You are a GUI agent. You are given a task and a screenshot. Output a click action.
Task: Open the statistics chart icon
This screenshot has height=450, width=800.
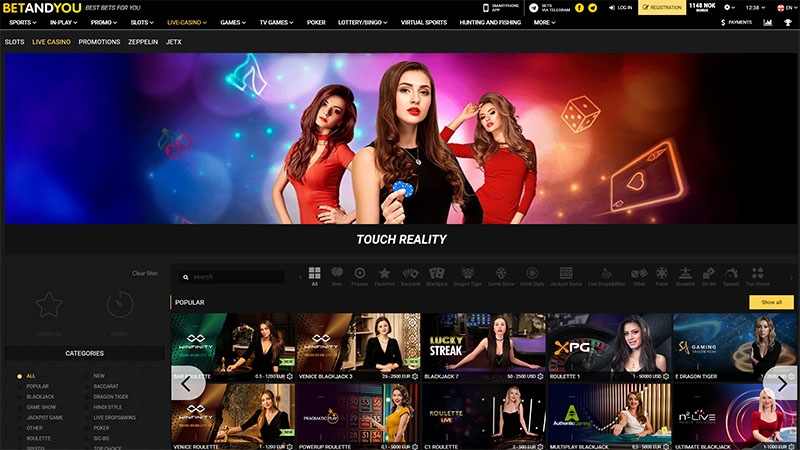point(767,22)
